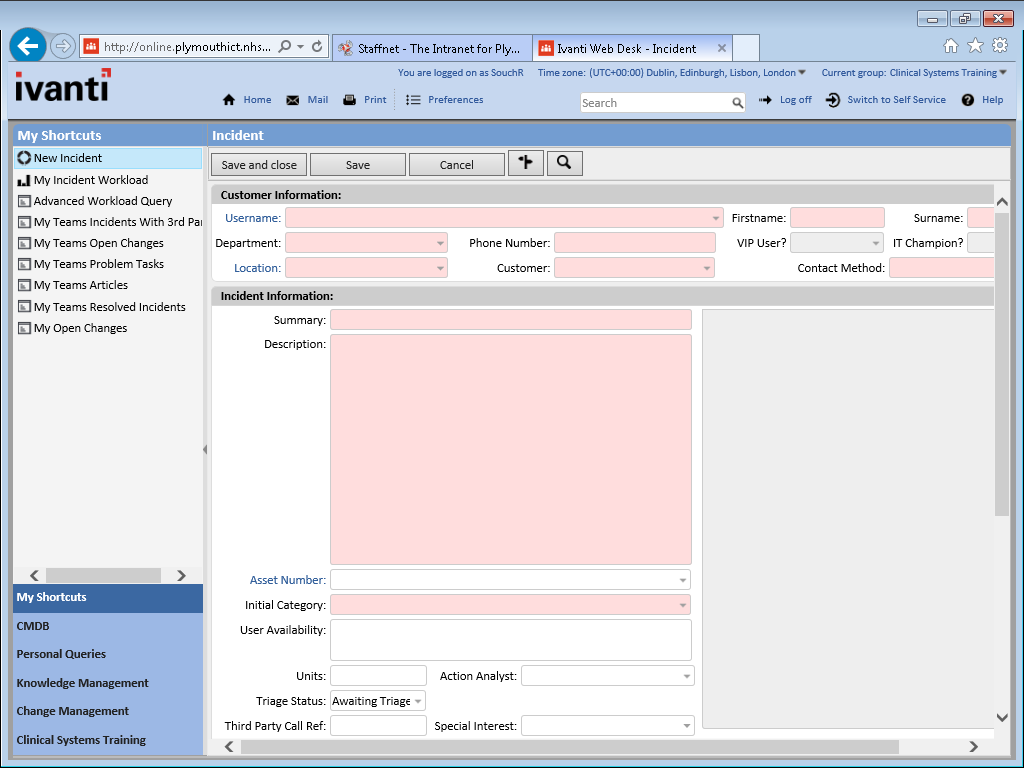This screenshot has height=768, width=1024.
Task: Open the Knowledge Management shortcut group
Action: [108, 682]
